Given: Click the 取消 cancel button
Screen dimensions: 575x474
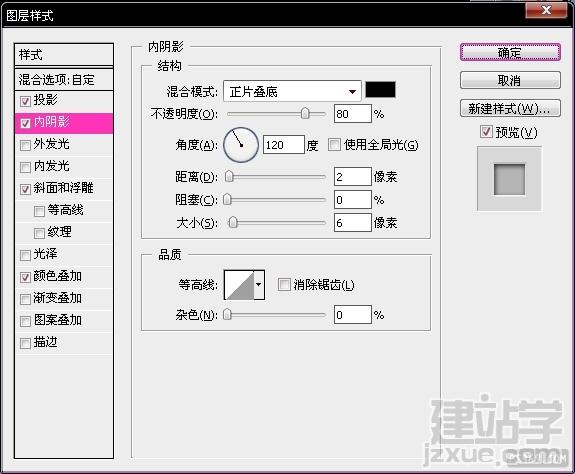Looking at the screenshot, I should [x=510, y=80].
